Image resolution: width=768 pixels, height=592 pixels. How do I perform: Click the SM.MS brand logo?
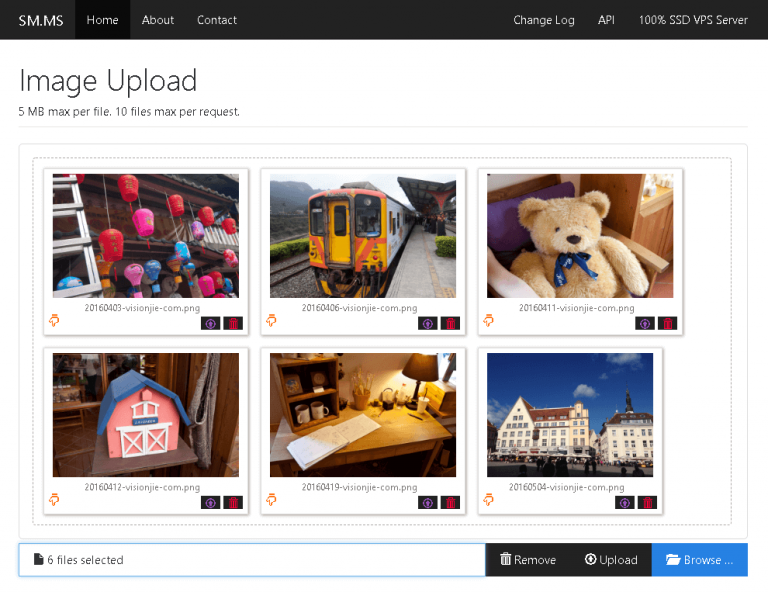[41, 20]
